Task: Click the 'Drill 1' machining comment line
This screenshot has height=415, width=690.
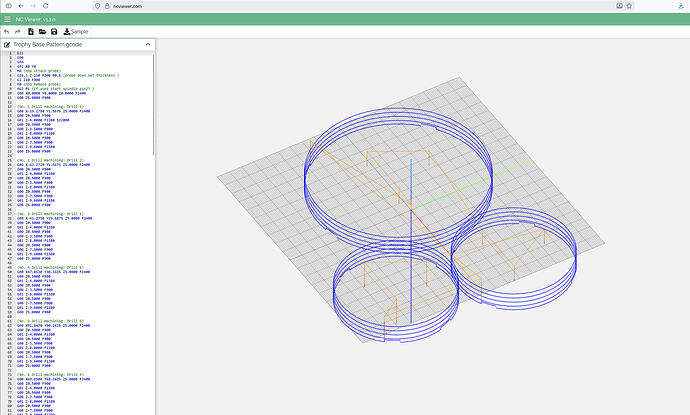Action: click(x=50, y=108)
